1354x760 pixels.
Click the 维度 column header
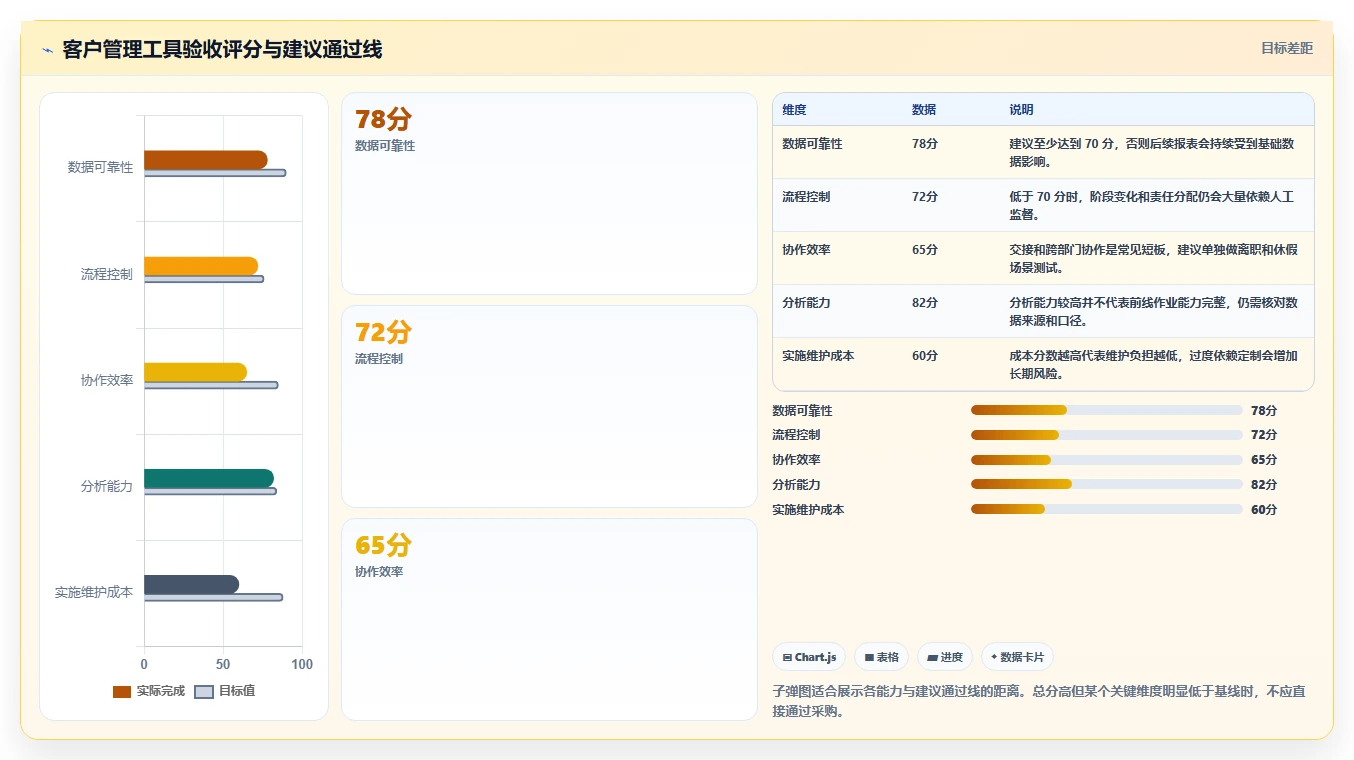[x=794, y=109]
